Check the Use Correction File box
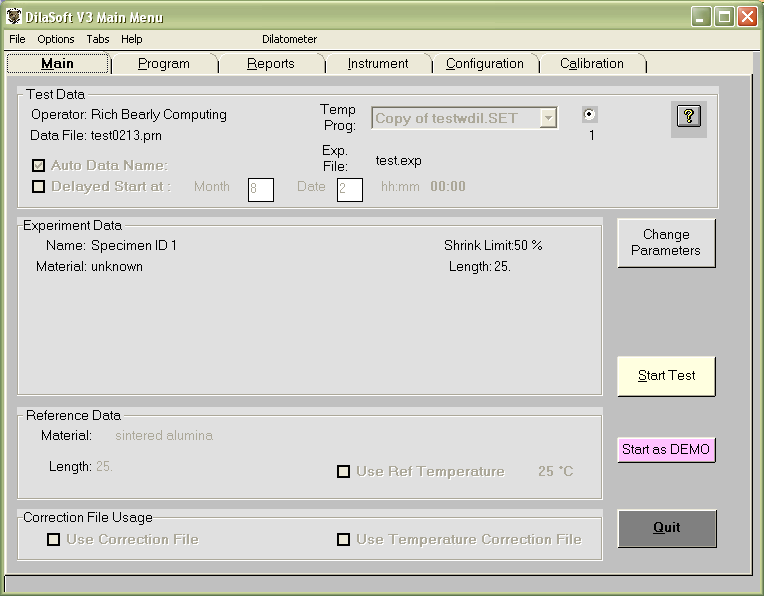Image resolution: width=764 pixels, height=596 pixels. (54, 539)
